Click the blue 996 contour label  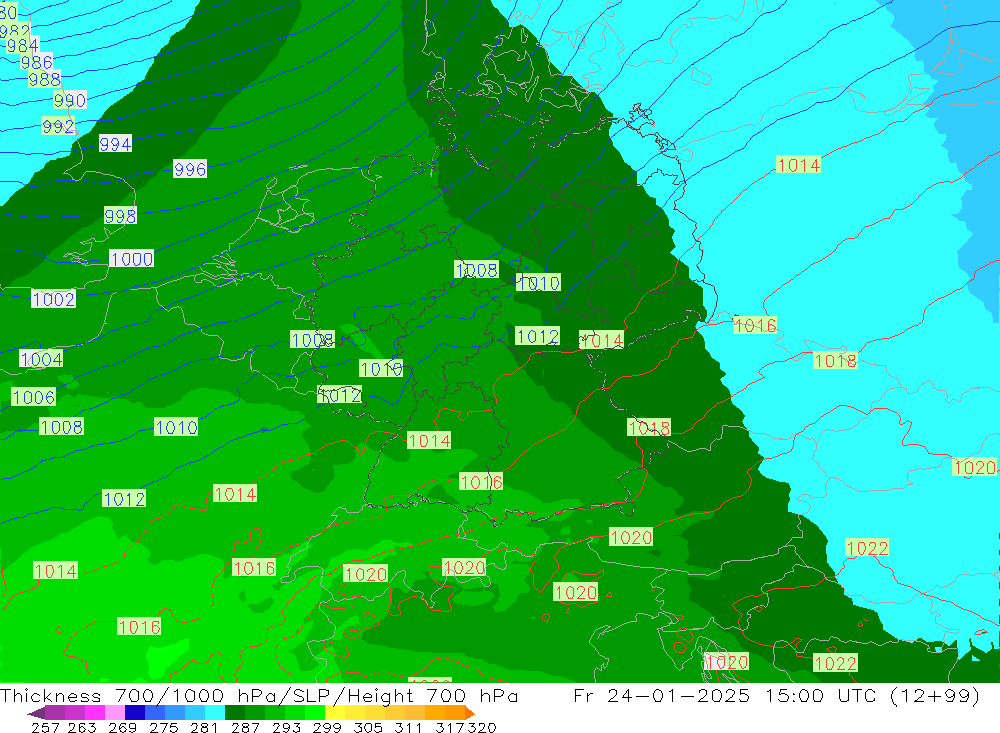190,169
